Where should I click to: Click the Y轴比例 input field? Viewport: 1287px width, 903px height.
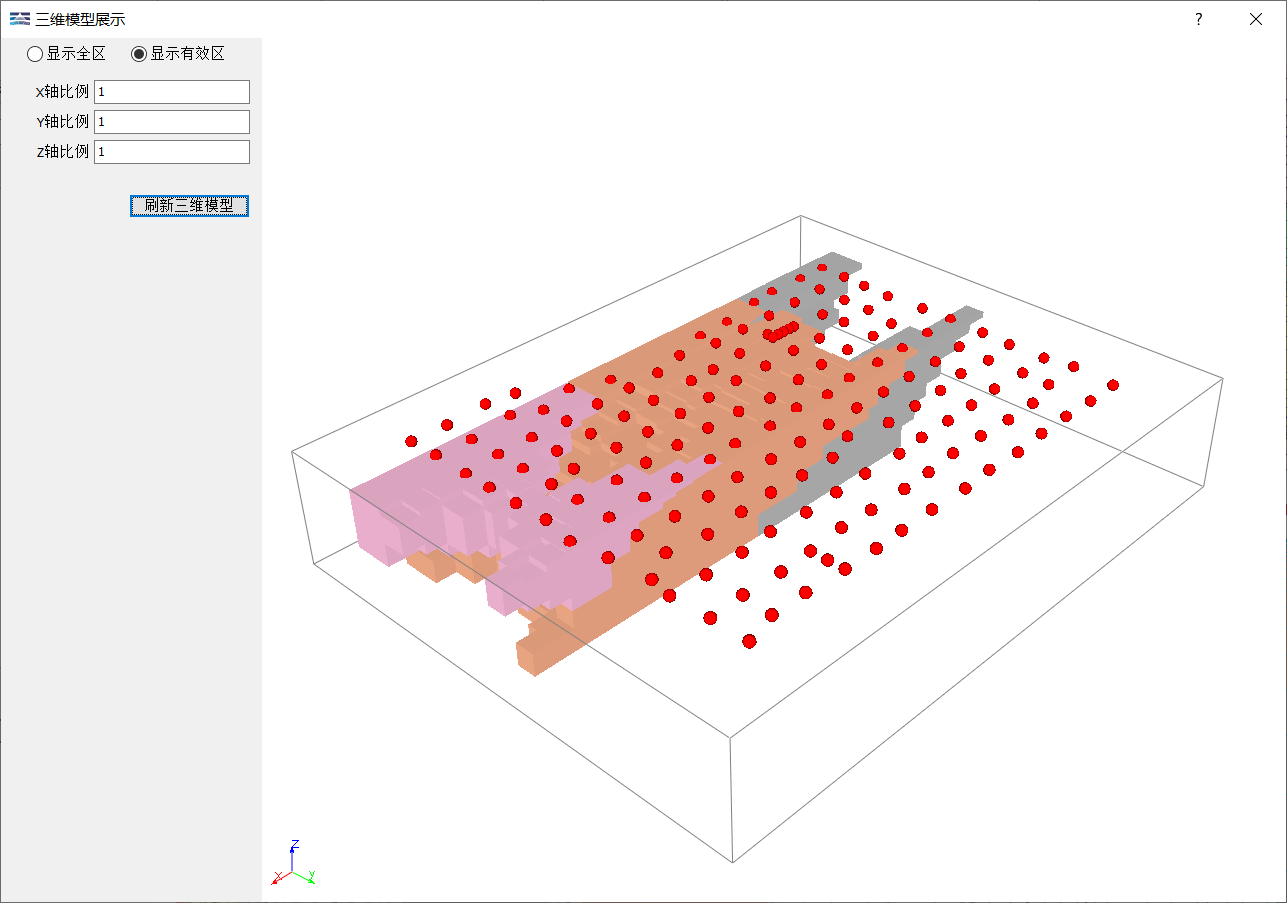172,122
